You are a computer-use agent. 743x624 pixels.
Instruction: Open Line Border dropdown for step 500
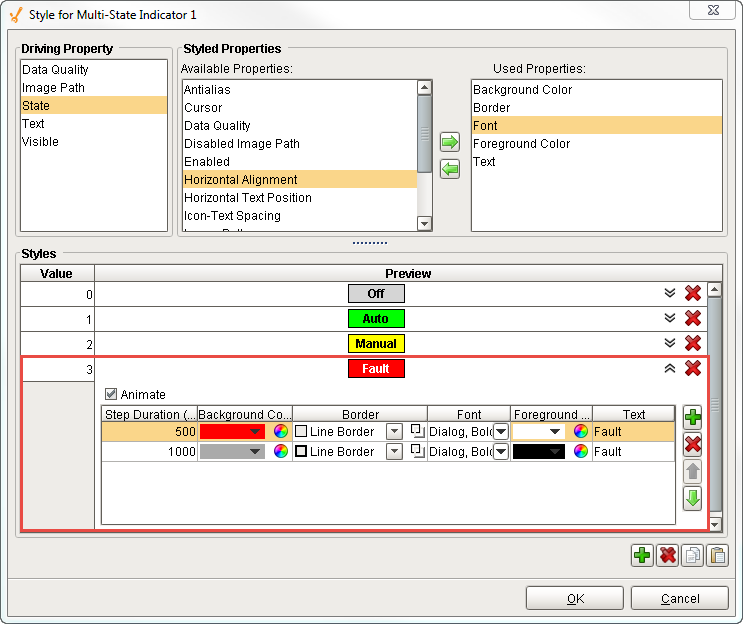(x=394, y=432)
